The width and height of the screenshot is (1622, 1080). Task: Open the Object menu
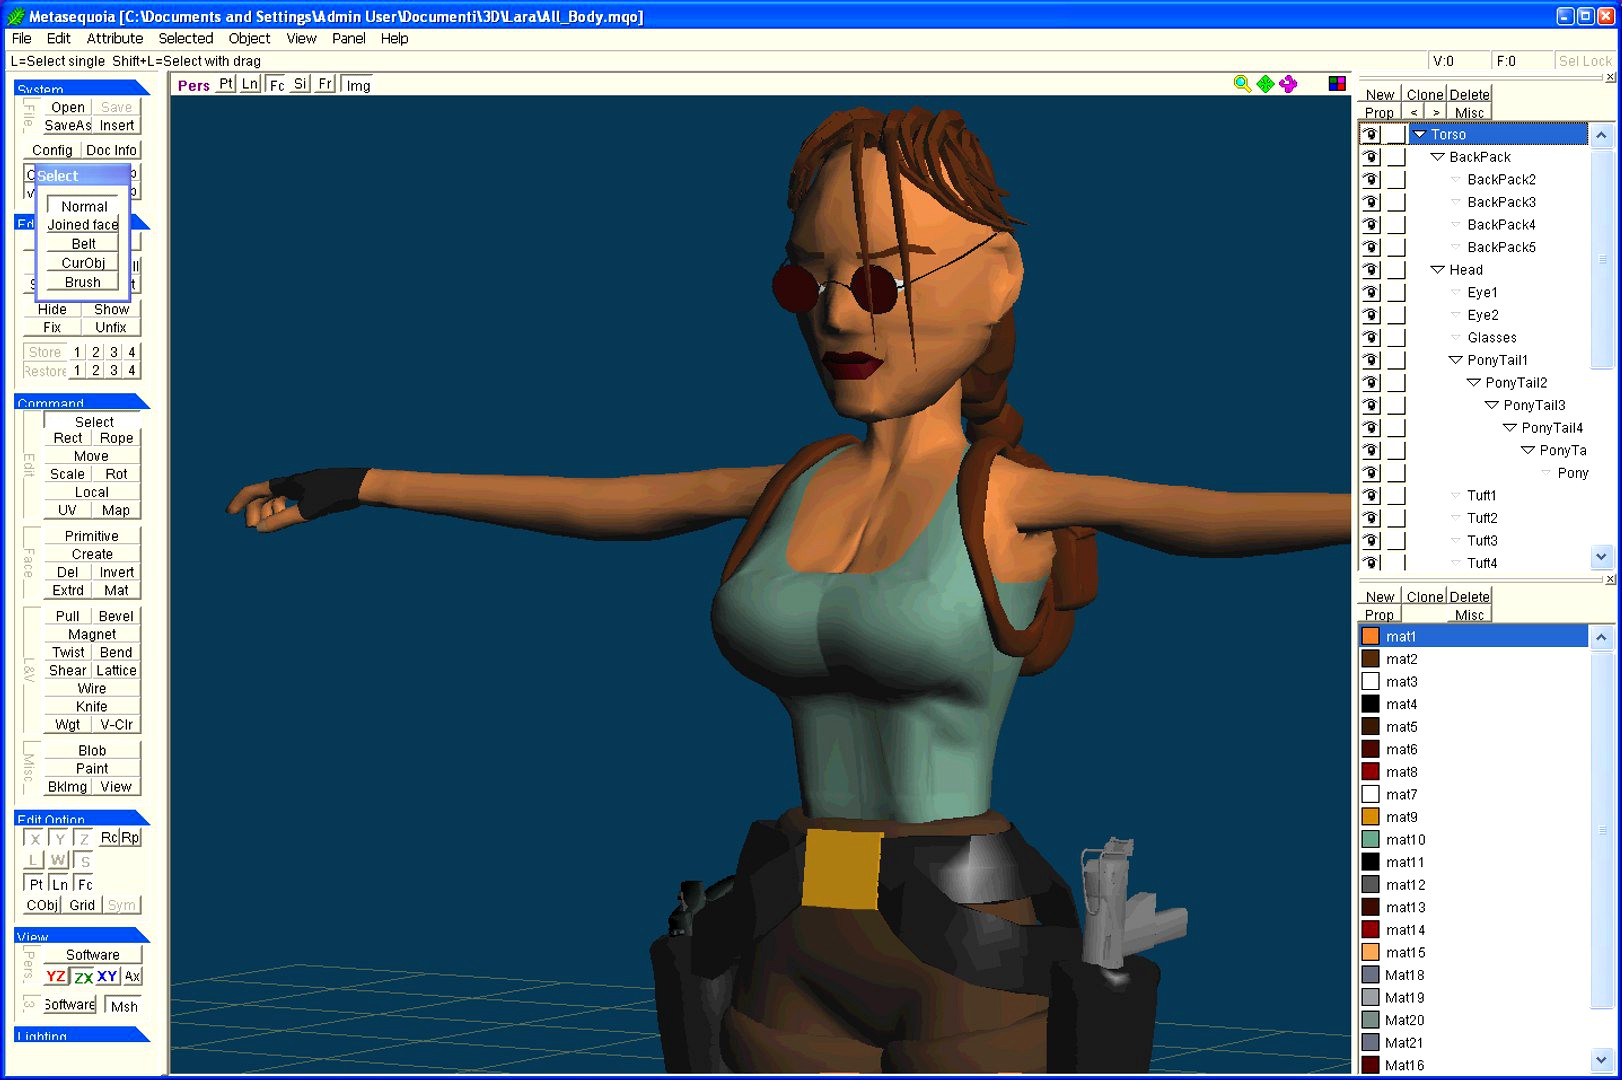249,38
